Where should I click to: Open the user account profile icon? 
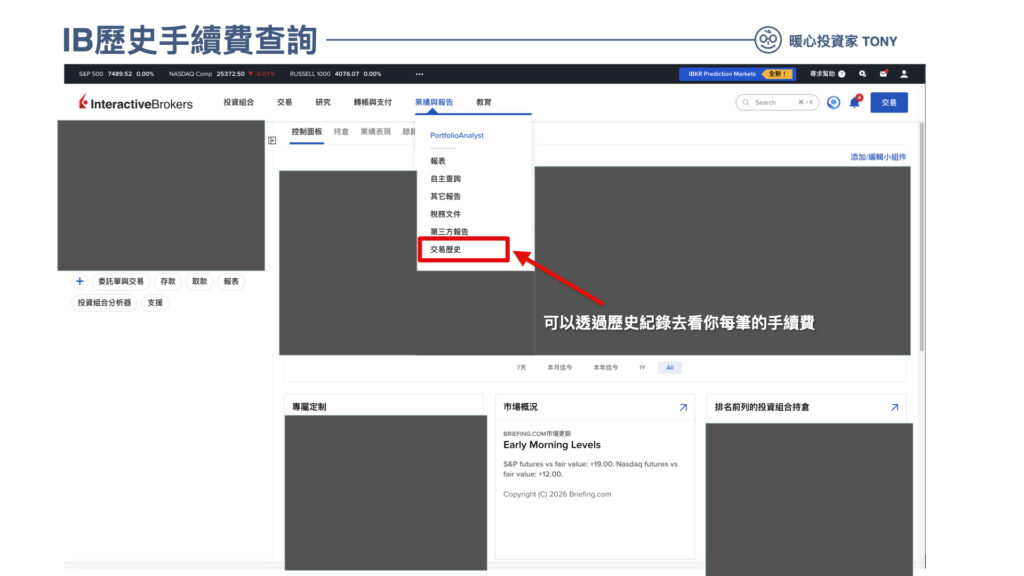904,74
